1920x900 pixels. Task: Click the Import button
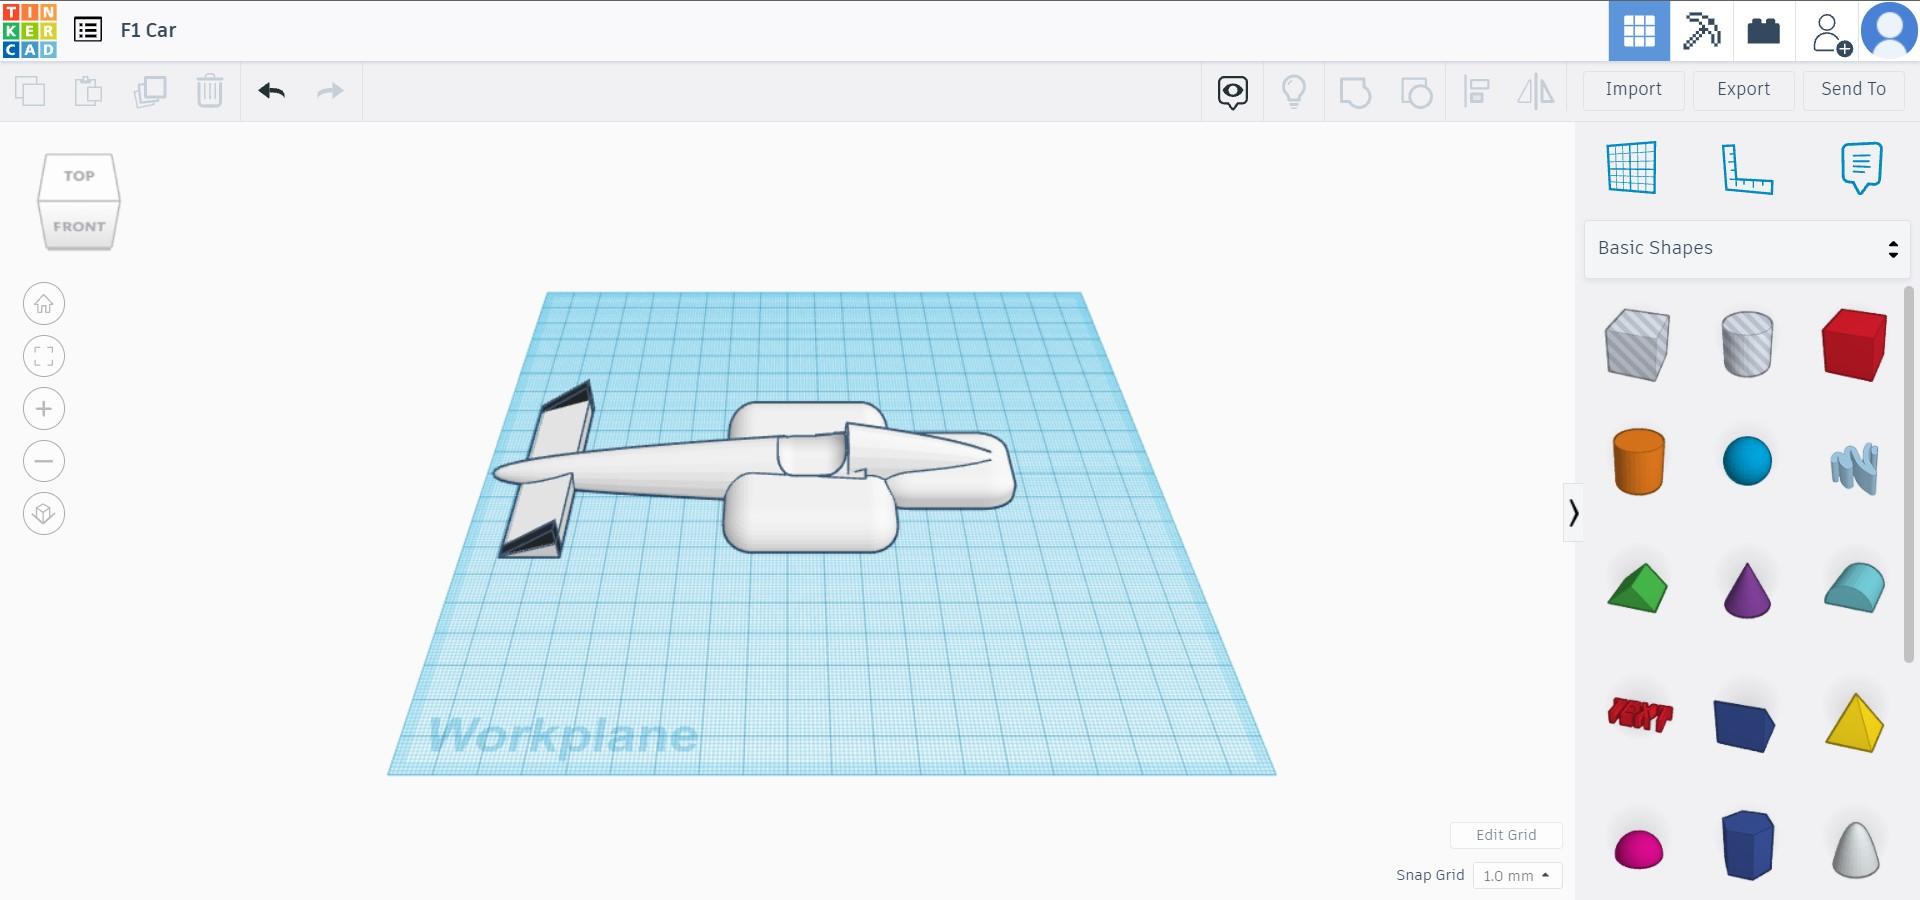pos(1634,90)
